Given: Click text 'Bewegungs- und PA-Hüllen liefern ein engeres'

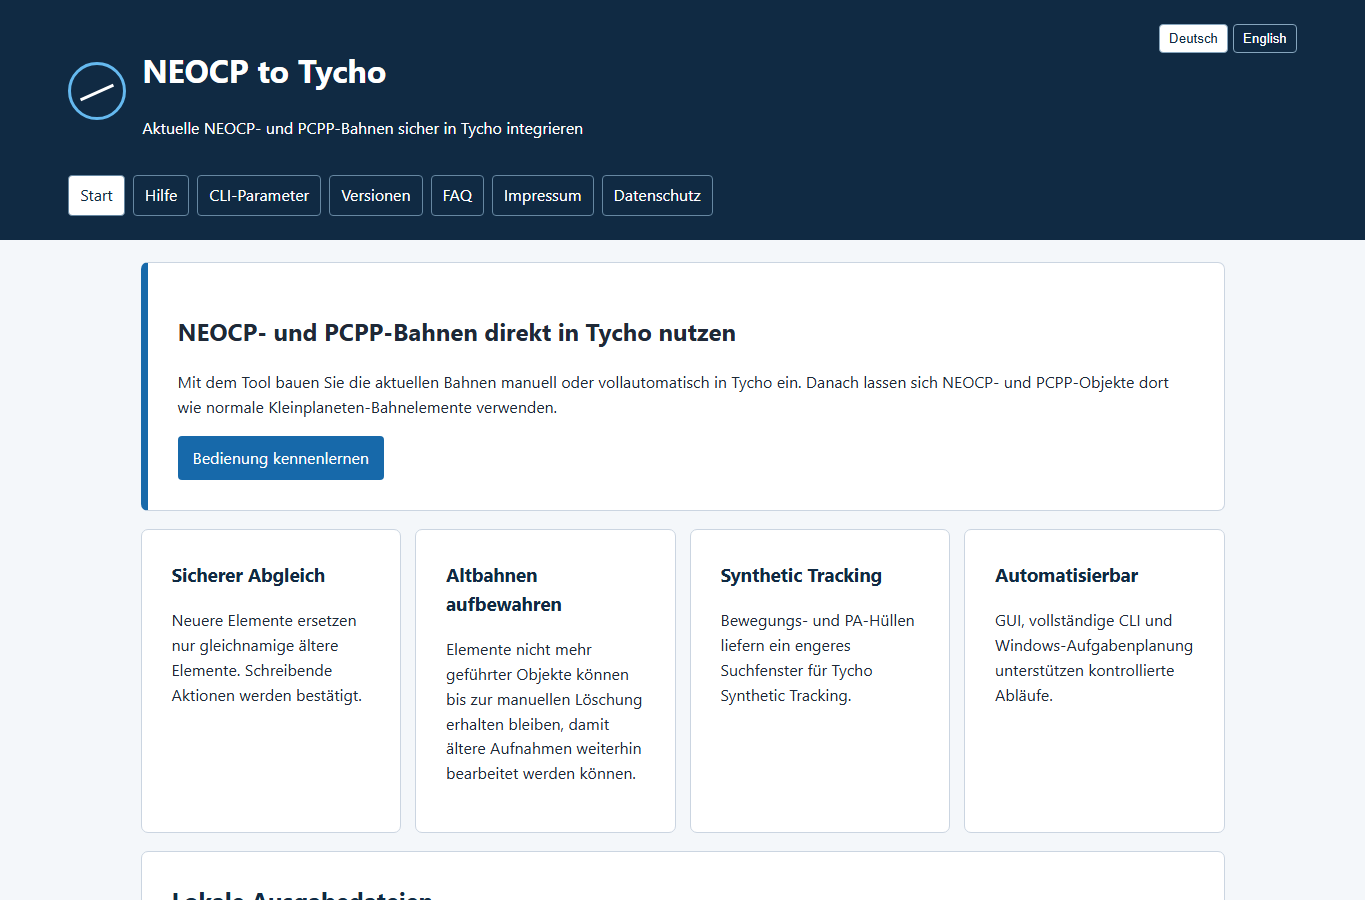Looking at the screenshot, I should [817, 633].
